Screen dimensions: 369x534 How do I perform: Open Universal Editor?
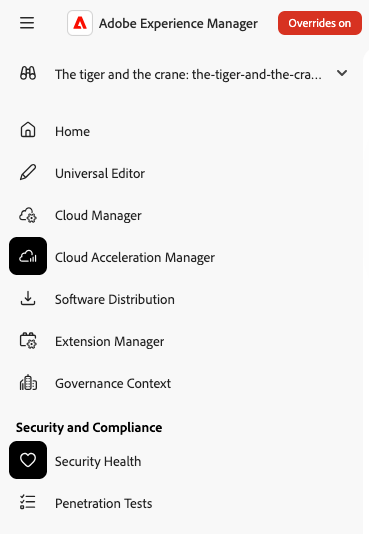tap(100, 173)
